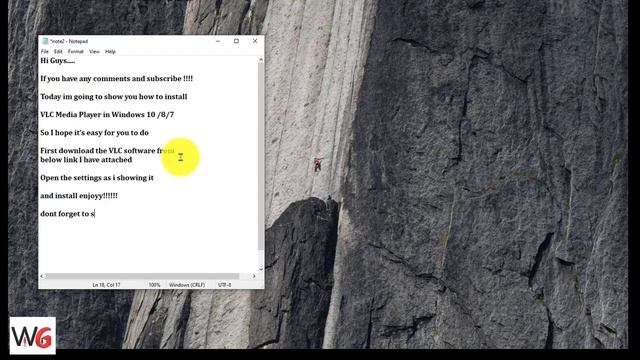Click the vertical scrollbar down arrow
The height and width of the screenshot is (360, 640).
click(x=261, y=269)
